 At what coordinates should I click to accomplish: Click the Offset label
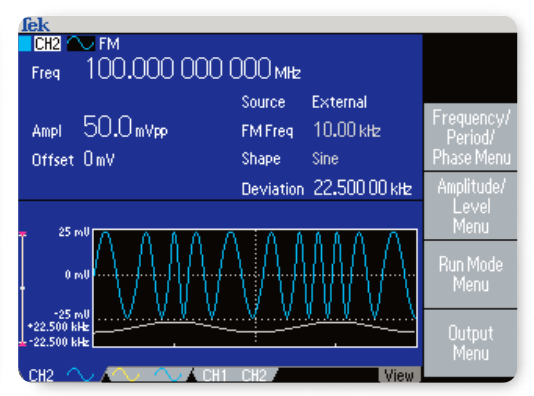(x=53, y=160)
